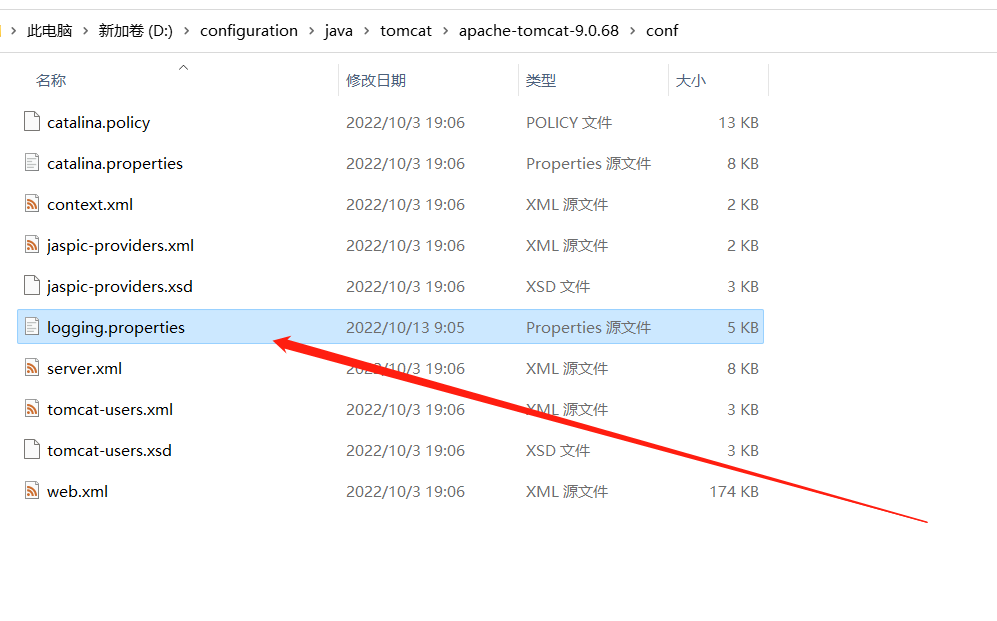Click the tomcat-users.xsd file icon
997x621 pixels.
coord(32,450)
